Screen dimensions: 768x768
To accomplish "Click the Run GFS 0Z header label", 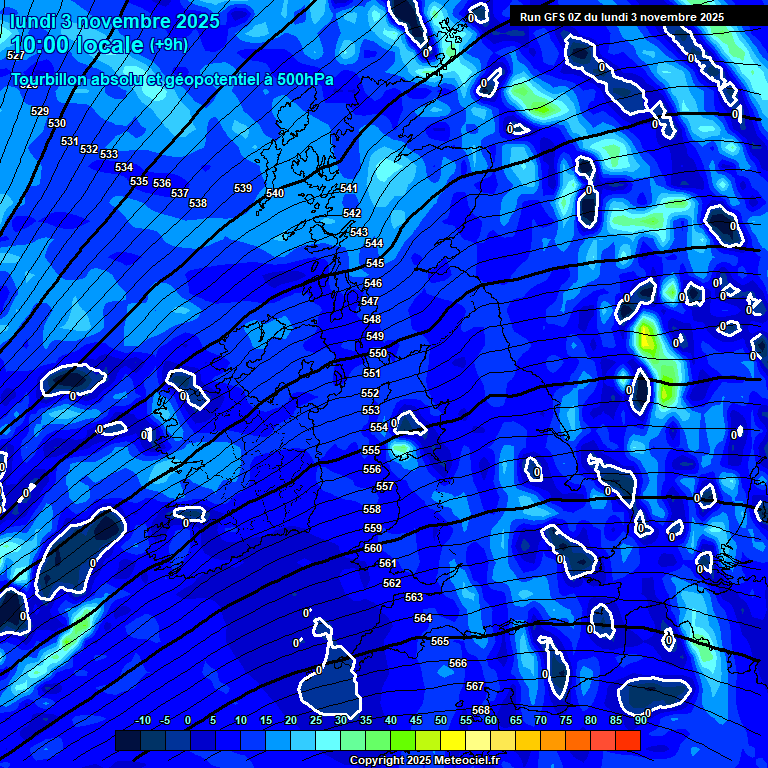I will click(x=622, y=17).
